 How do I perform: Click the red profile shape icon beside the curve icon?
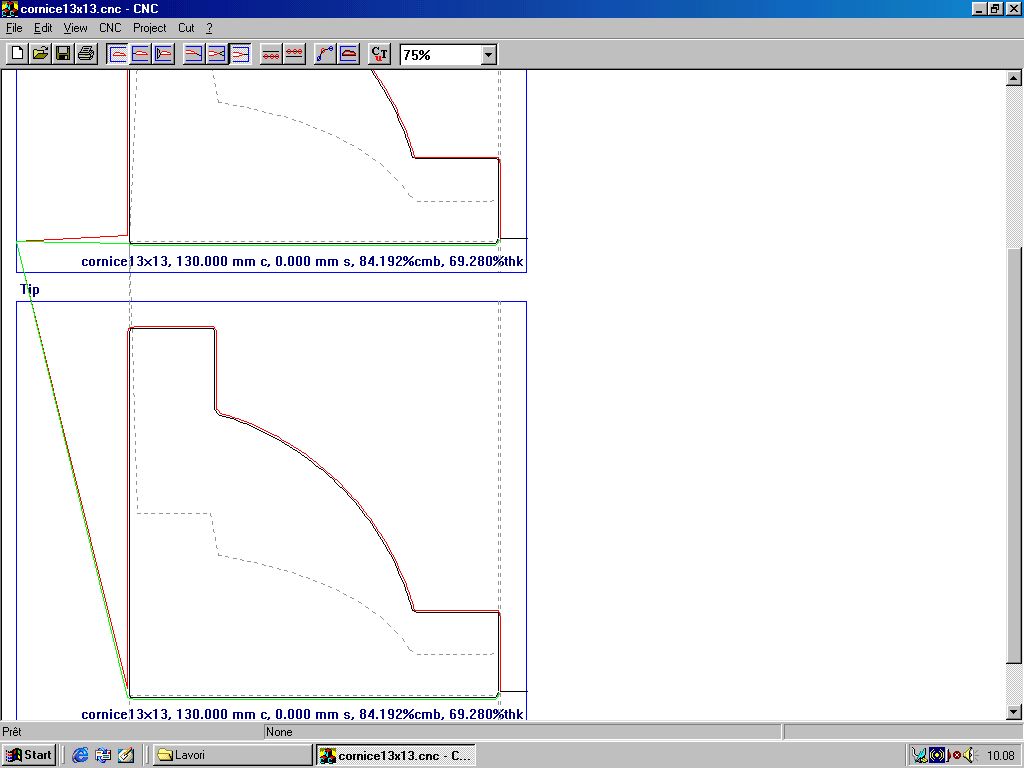pos(348,54)
